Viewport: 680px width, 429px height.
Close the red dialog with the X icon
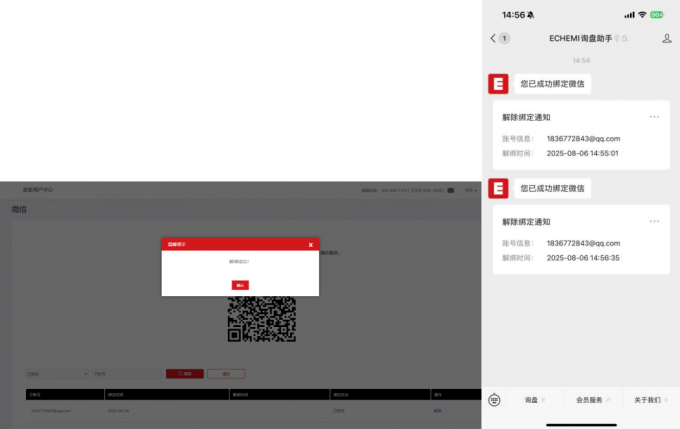click(x=311, y=245)
